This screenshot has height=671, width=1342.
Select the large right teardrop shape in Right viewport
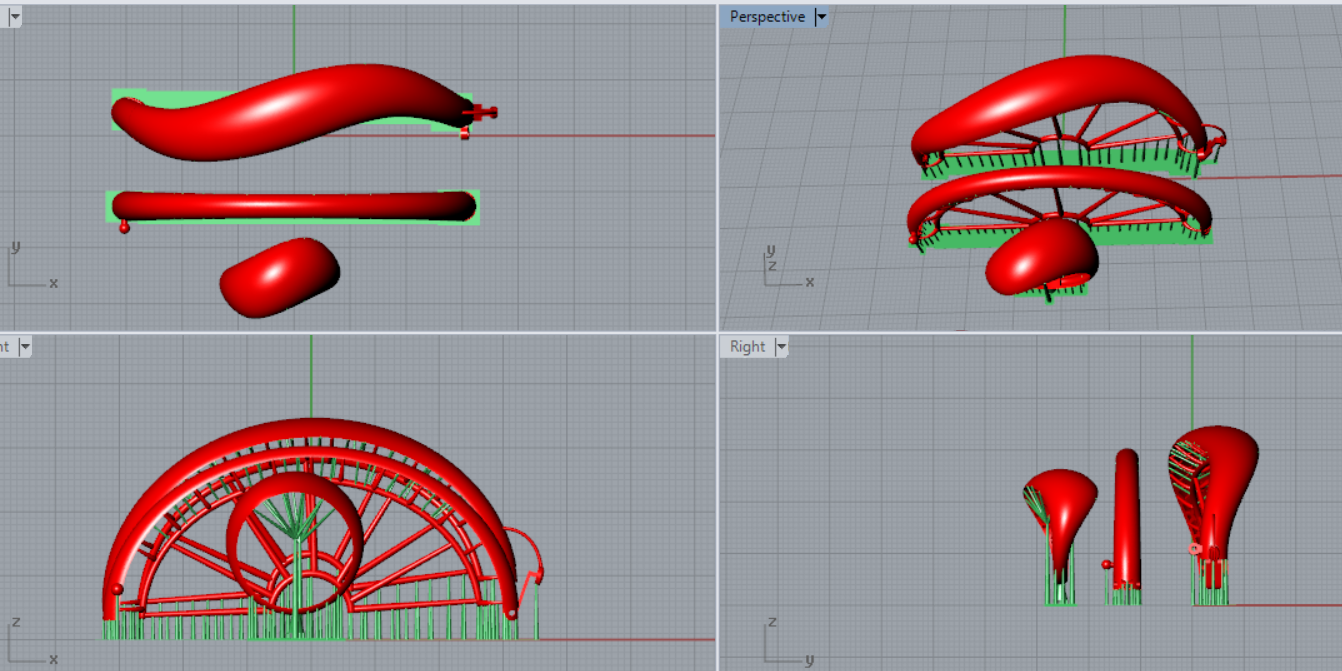pyautogui.click(x=1225, y=470)
